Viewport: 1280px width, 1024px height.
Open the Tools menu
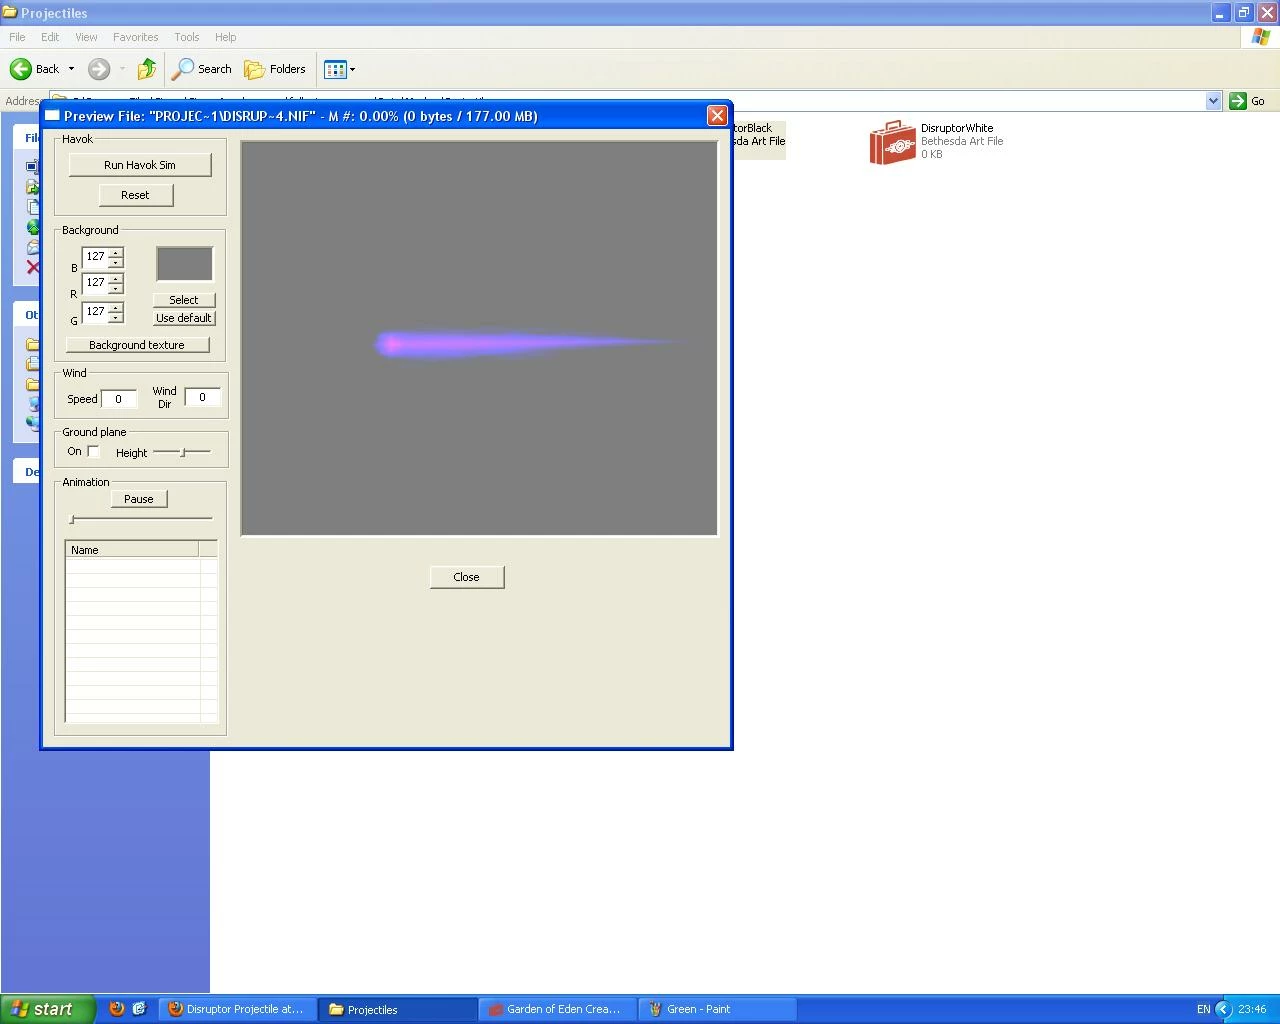pos(187,37)
